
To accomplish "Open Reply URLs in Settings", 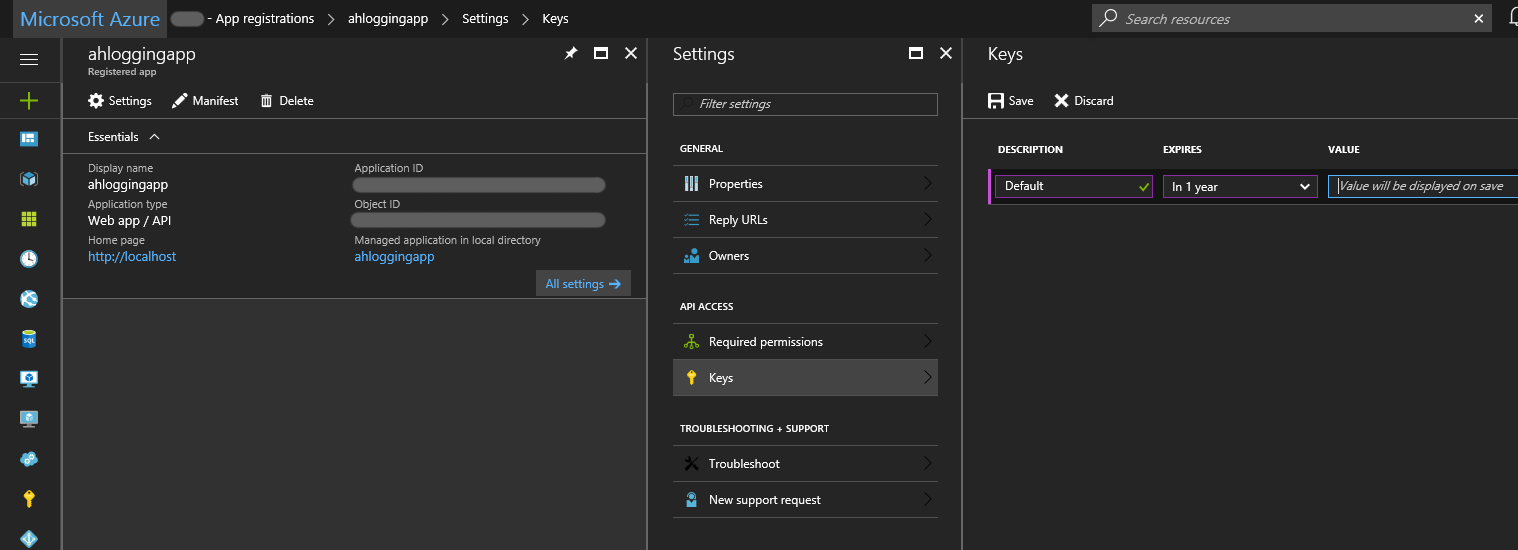I will click(805, 219).
